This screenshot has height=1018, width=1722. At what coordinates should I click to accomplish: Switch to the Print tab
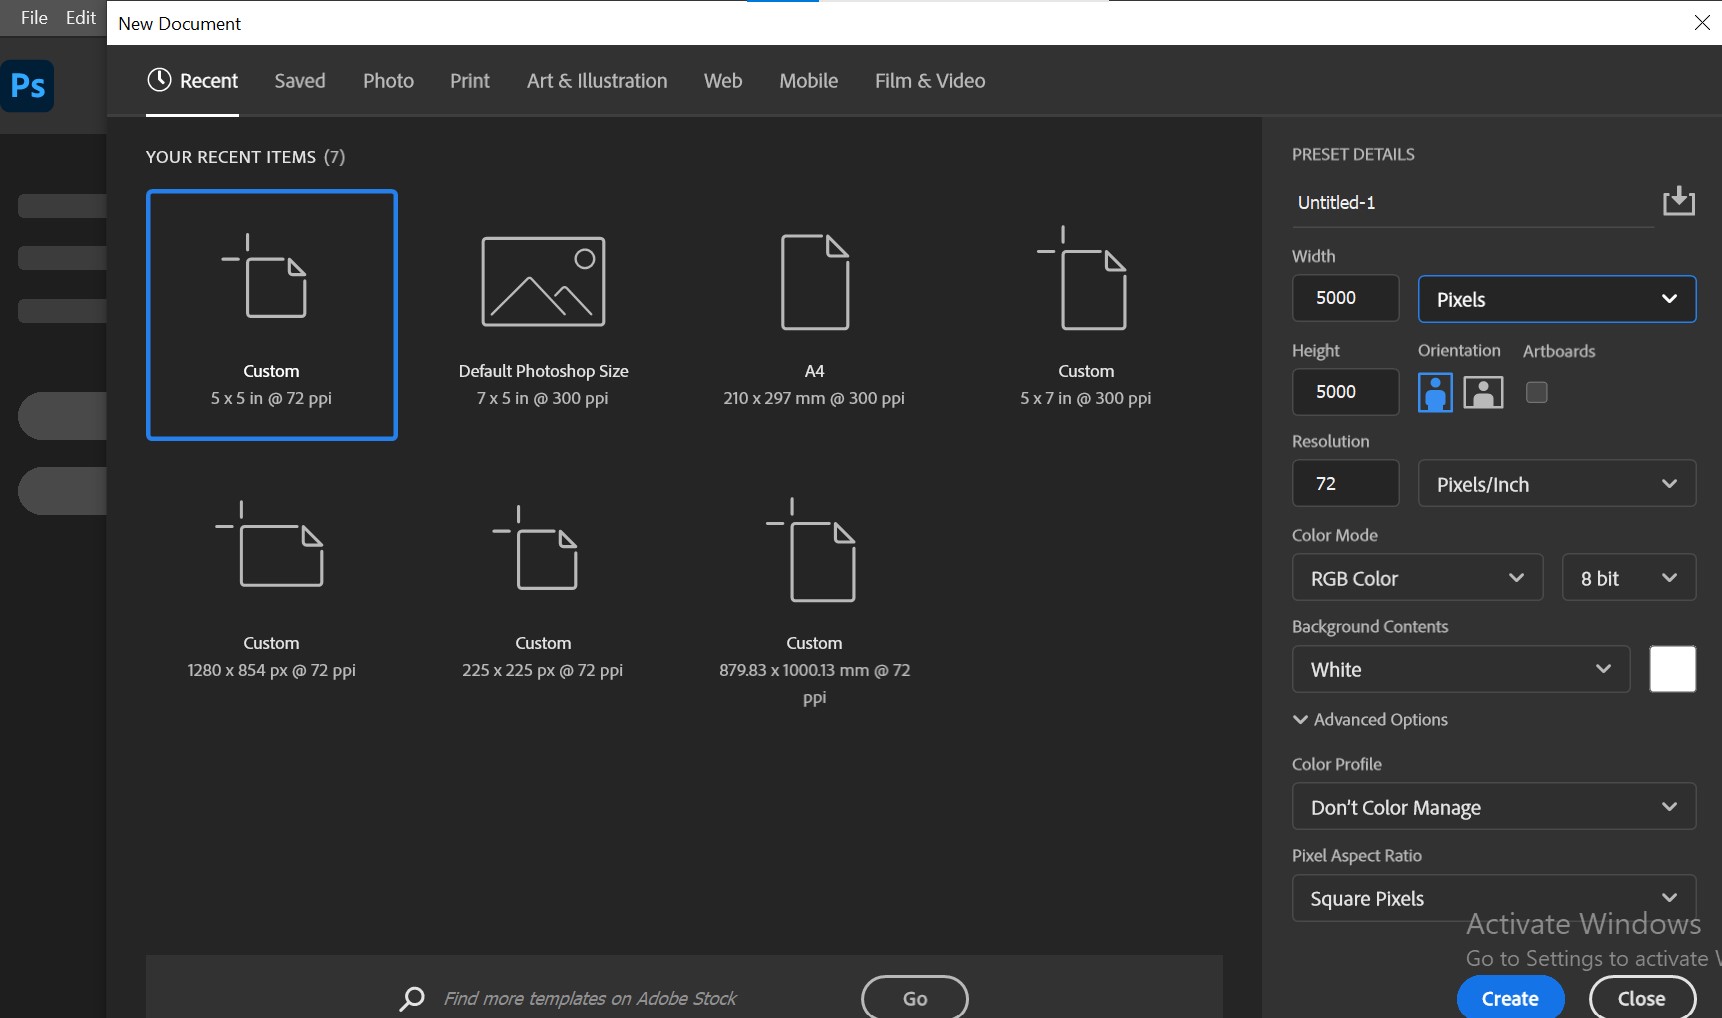click(x=470, y=81)
